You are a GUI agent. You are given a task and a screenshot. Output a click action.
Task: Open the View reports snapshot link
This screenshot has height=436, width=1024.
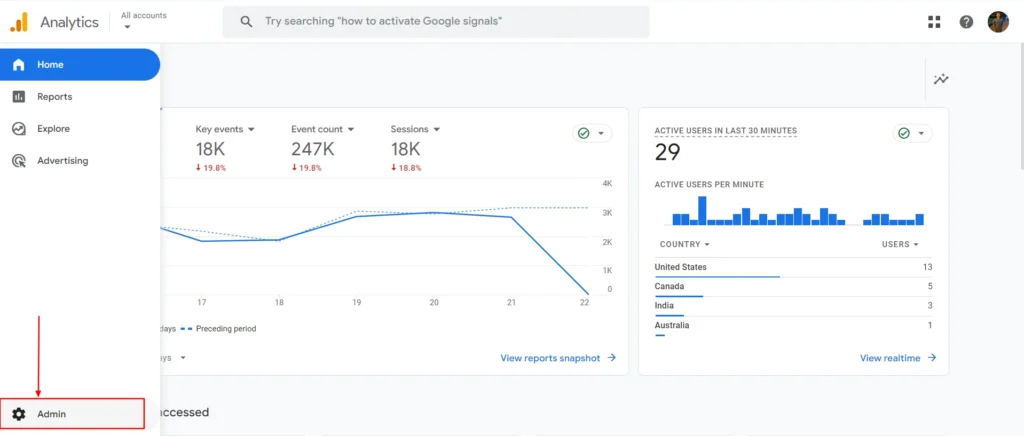point(558,358)
